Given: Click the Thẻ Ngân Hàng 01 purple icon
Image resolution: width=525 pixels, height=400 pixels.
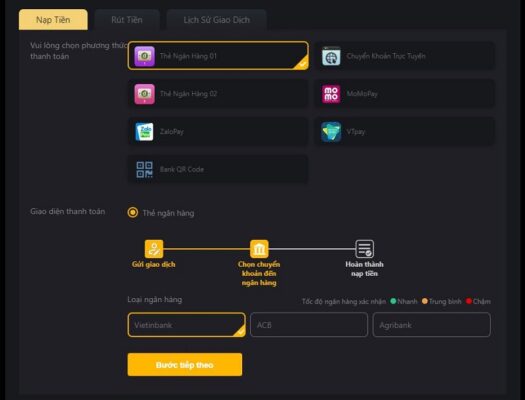Looking at the screenshot, I should 144,56.
